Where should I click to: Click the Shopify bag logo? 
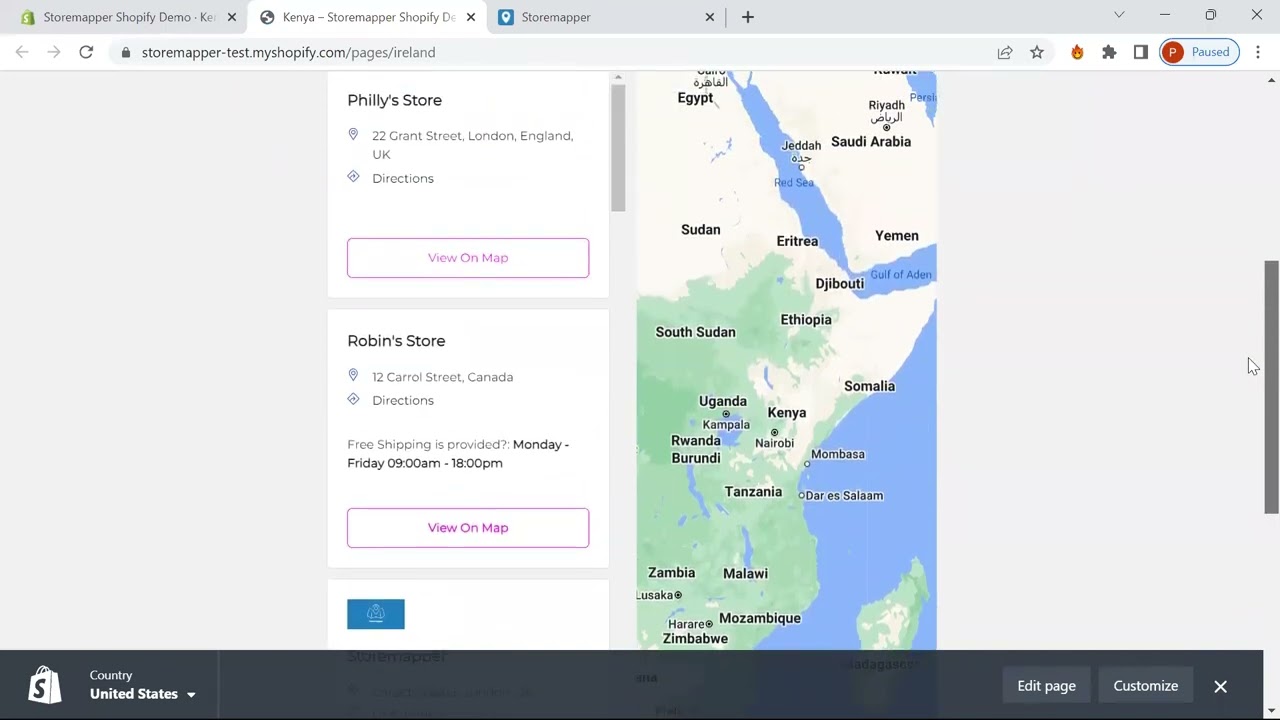point(44,686)
